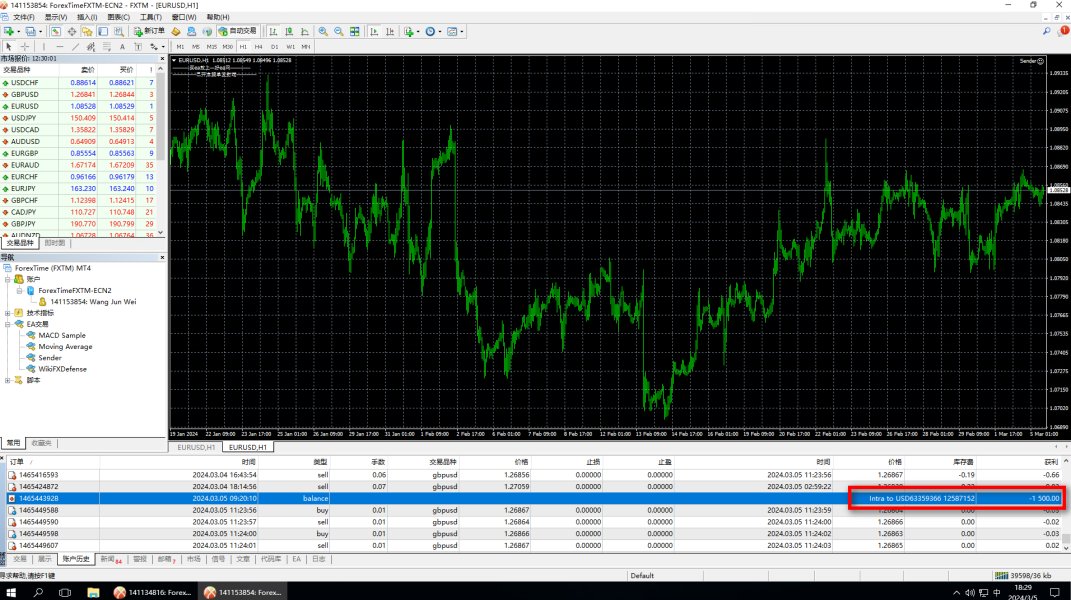Screen dimensions: 1071x600
Task: Select the GBPUSD row in market watch
Action: click(x=24, y=94)
